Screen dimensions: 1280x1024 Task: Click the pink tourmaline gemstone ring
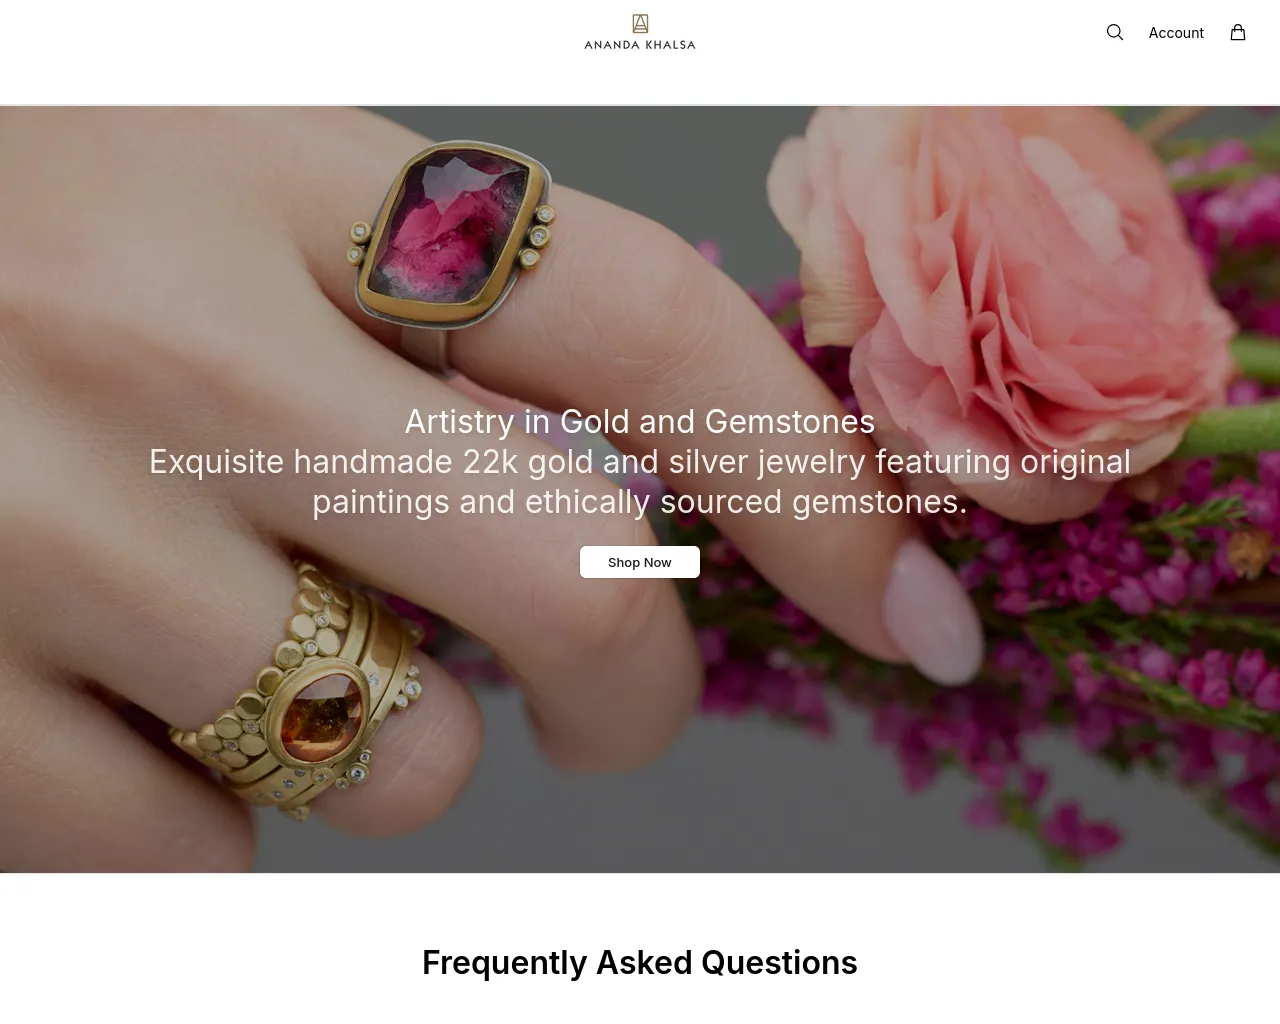(x=452, y=236)
